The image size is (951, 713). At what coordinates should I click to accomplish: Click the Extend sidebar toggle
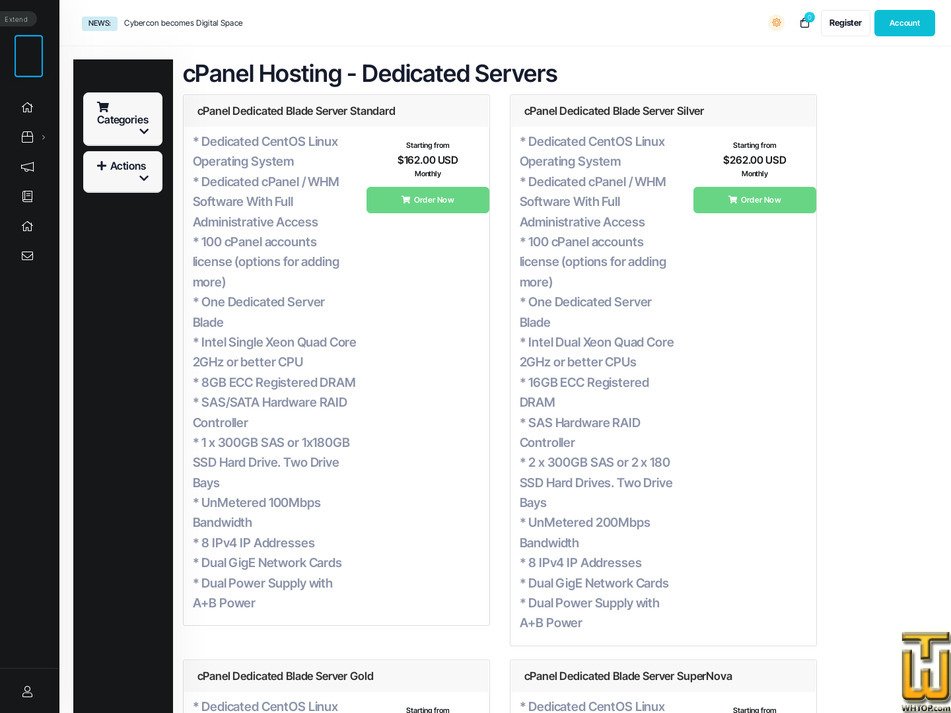point(17,19)
